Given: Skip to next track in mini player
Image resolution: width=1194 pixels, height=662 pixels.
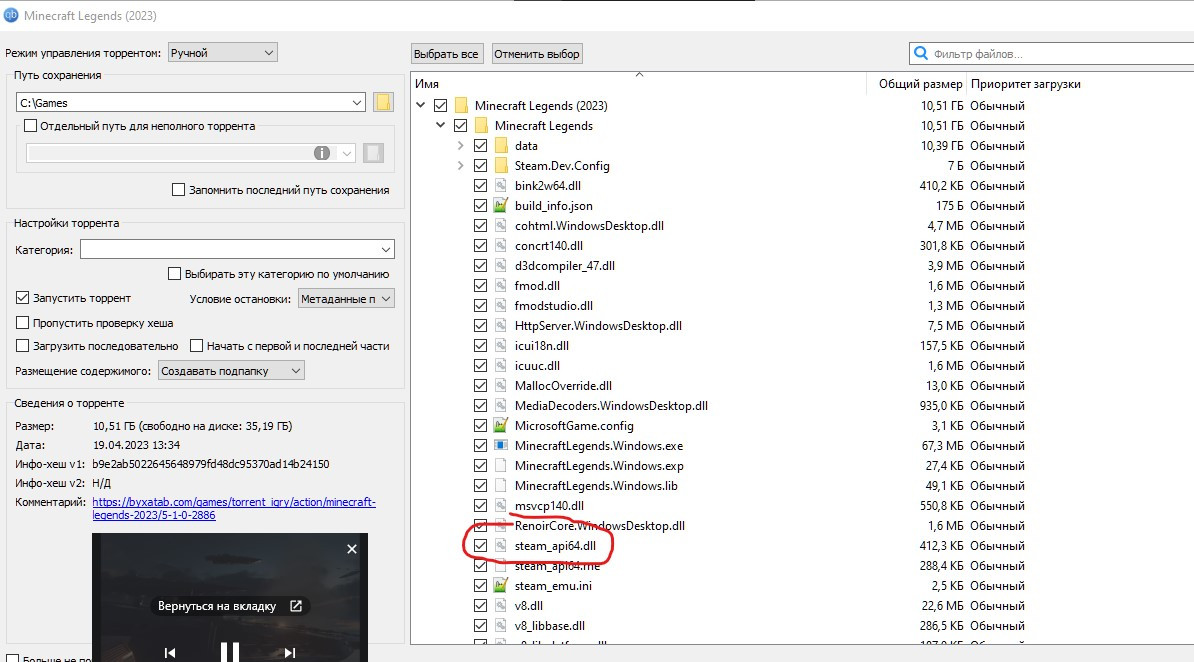Looking at the screenshot, I should pos(290,653).
